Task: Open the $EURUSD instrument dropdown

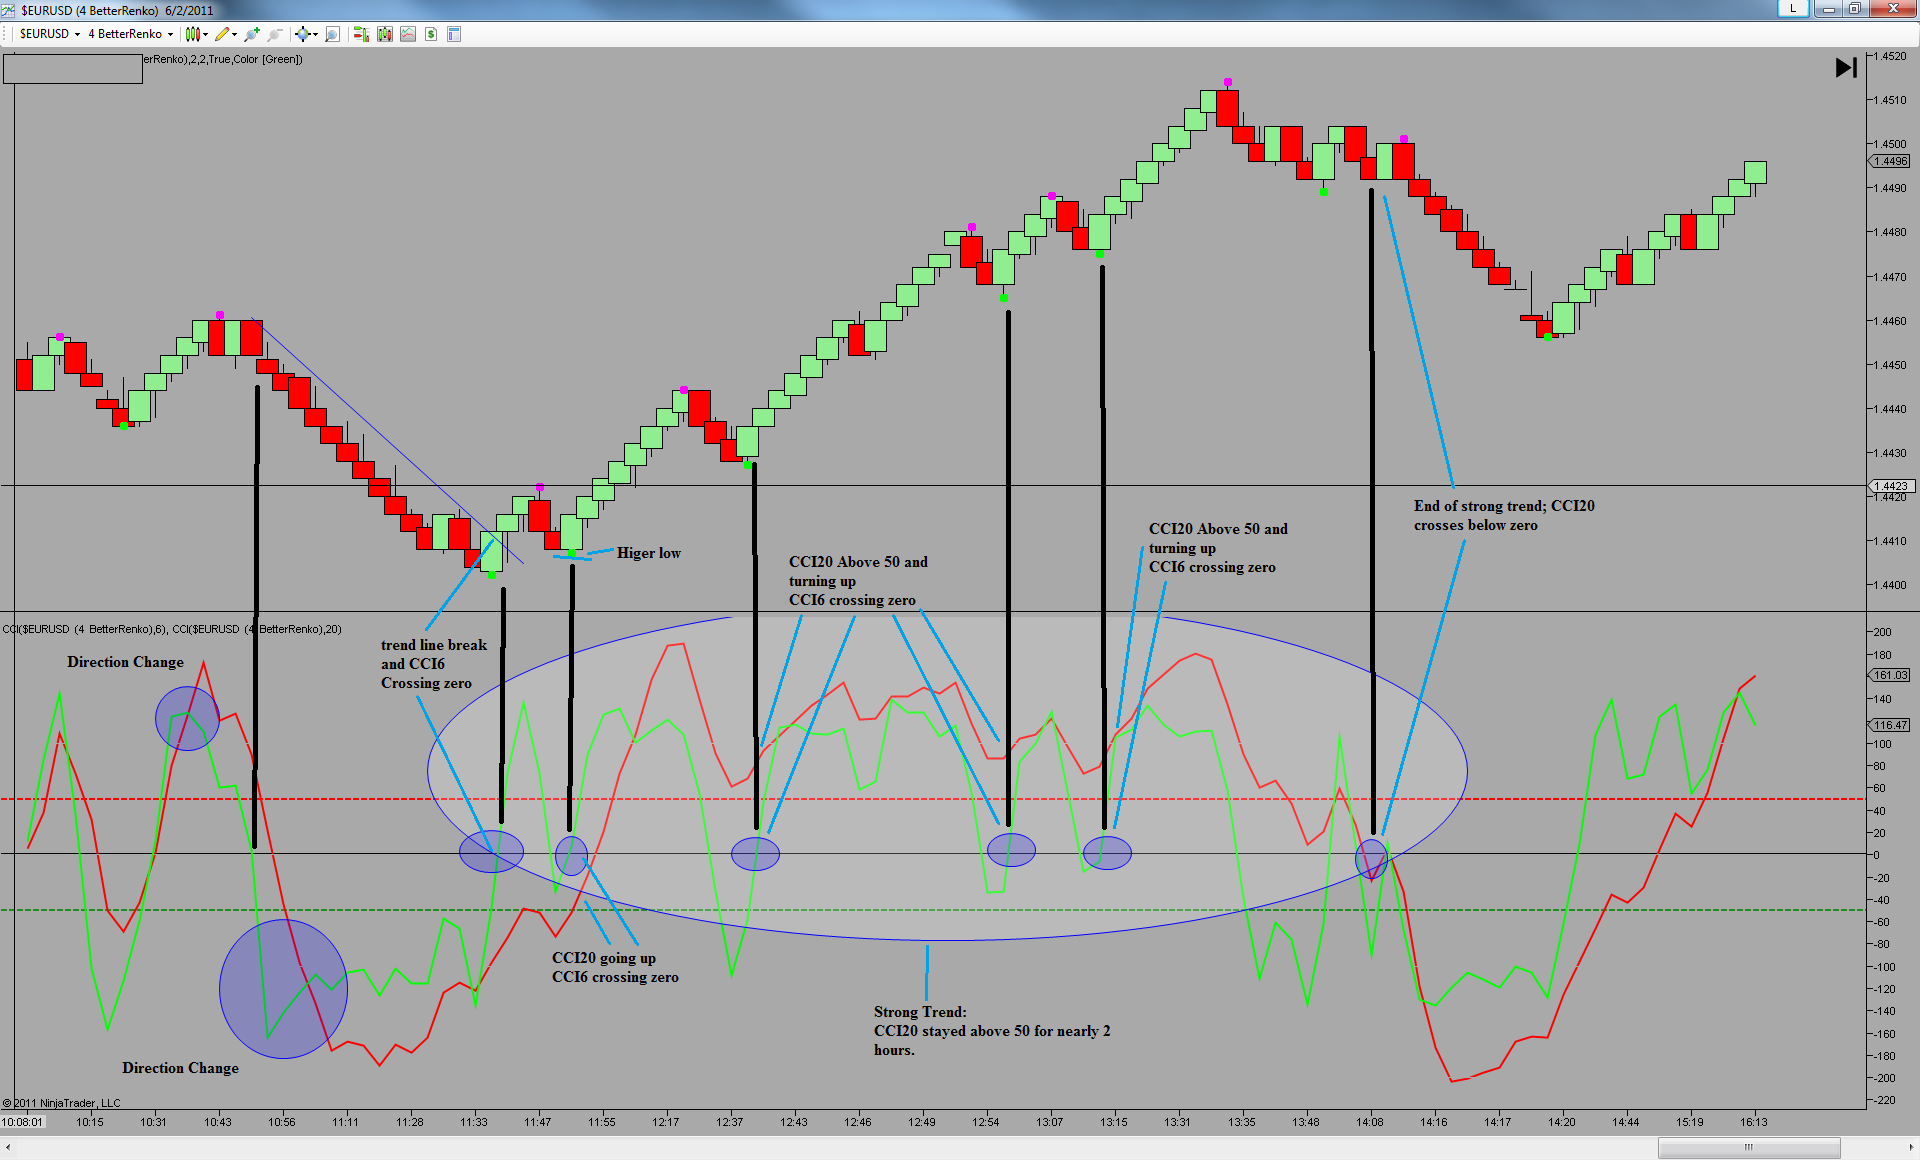Action: click(x=50, y=34)
